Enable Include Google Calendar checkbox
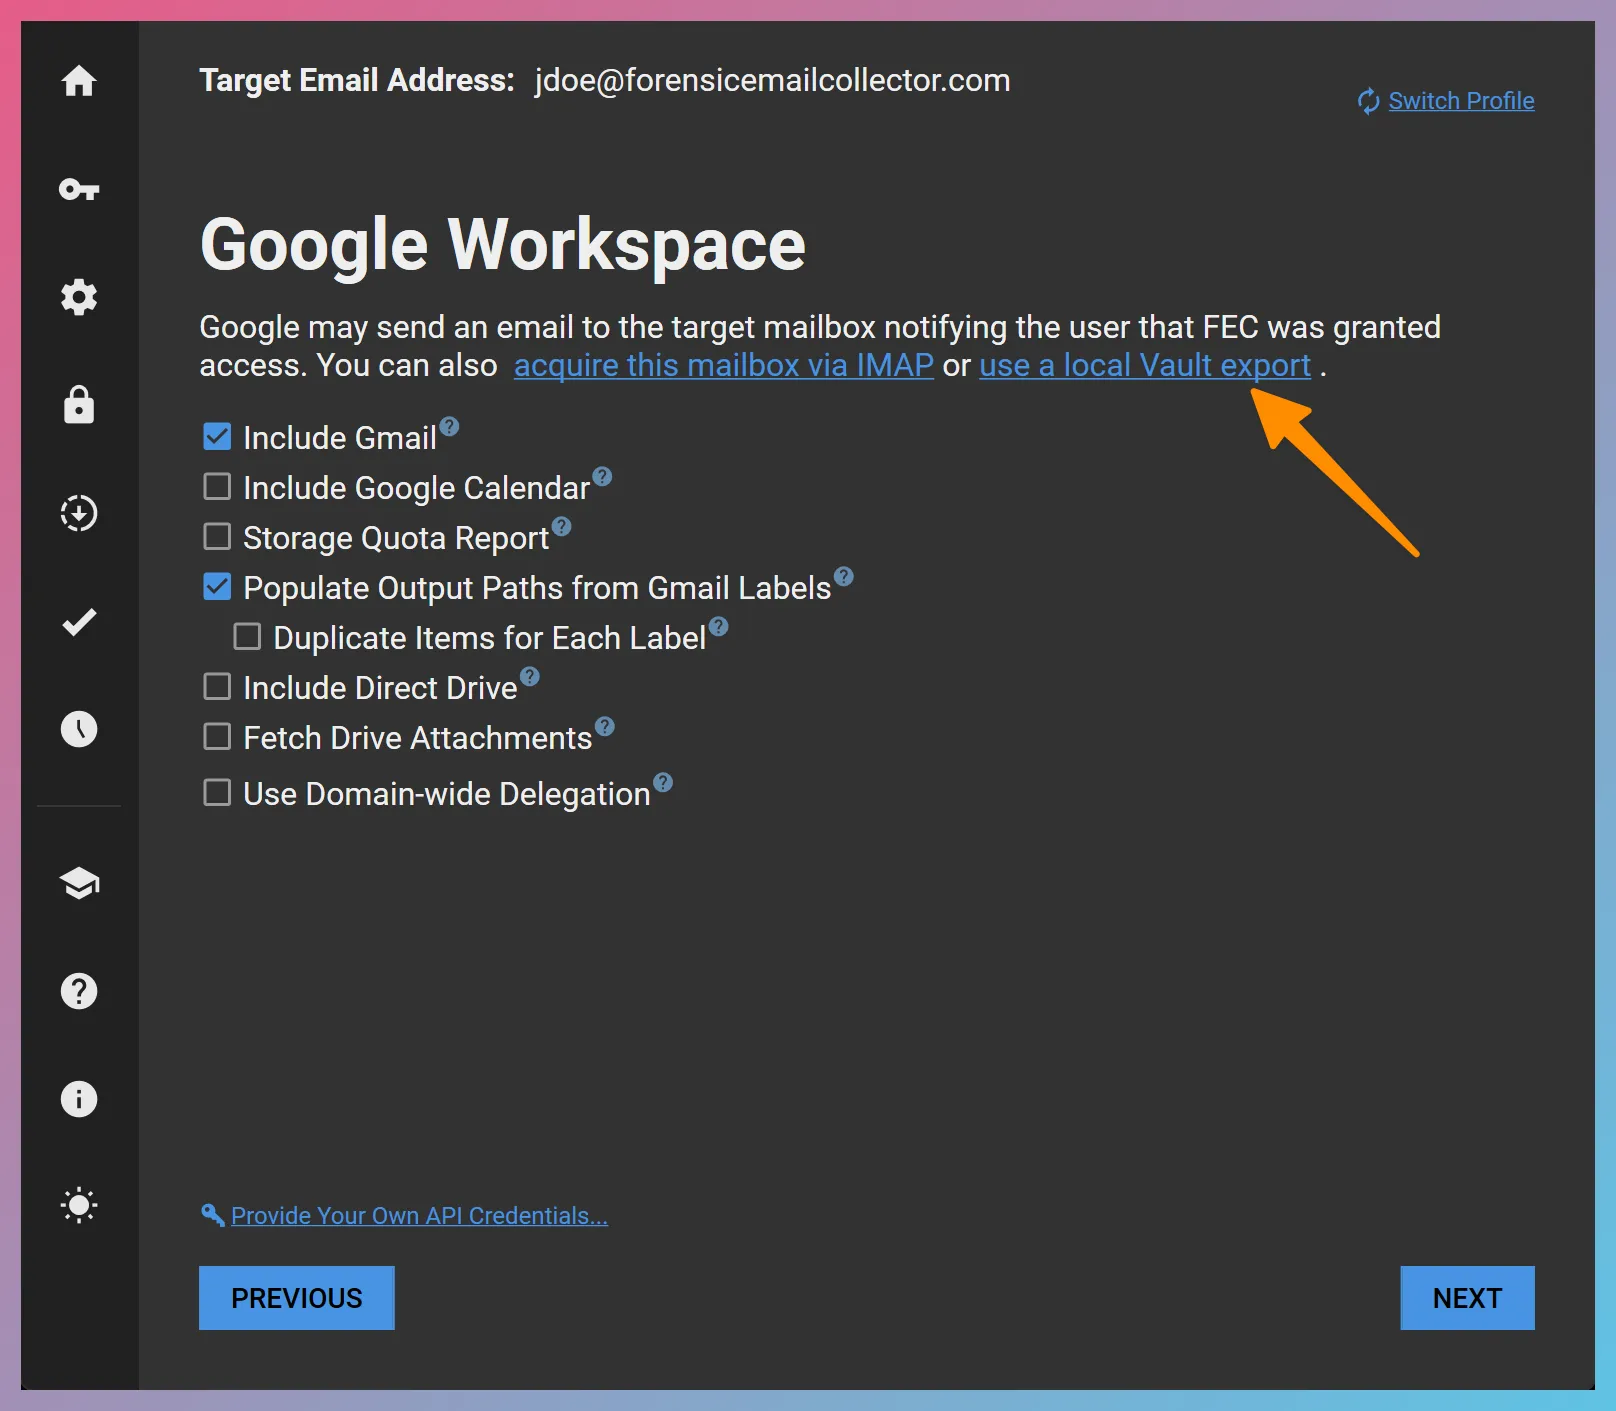The image size is (1616, 1411). pyautogui.click(x=217, y=487)
